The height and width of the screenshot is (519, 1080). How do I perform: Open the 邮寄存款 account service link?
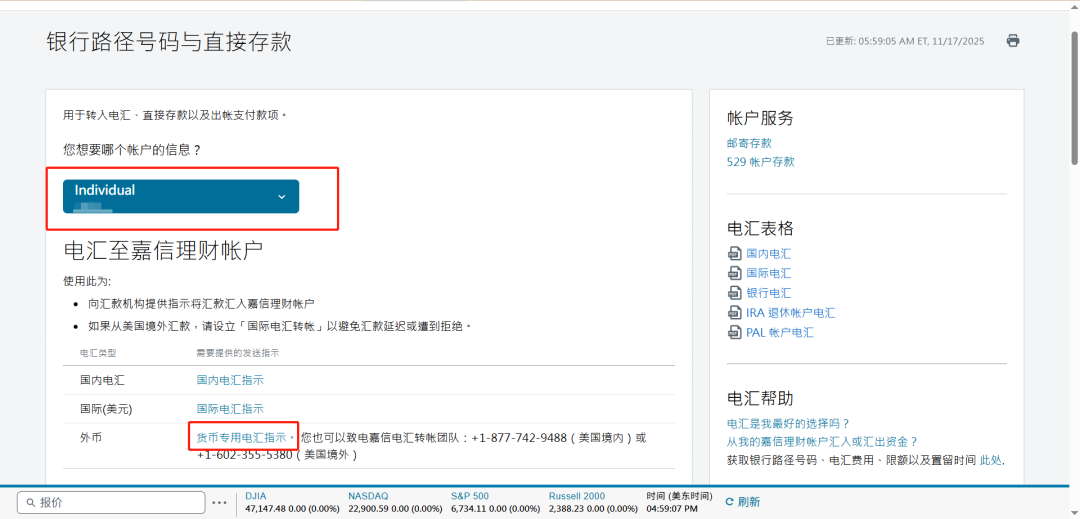(x=749, y=143)
